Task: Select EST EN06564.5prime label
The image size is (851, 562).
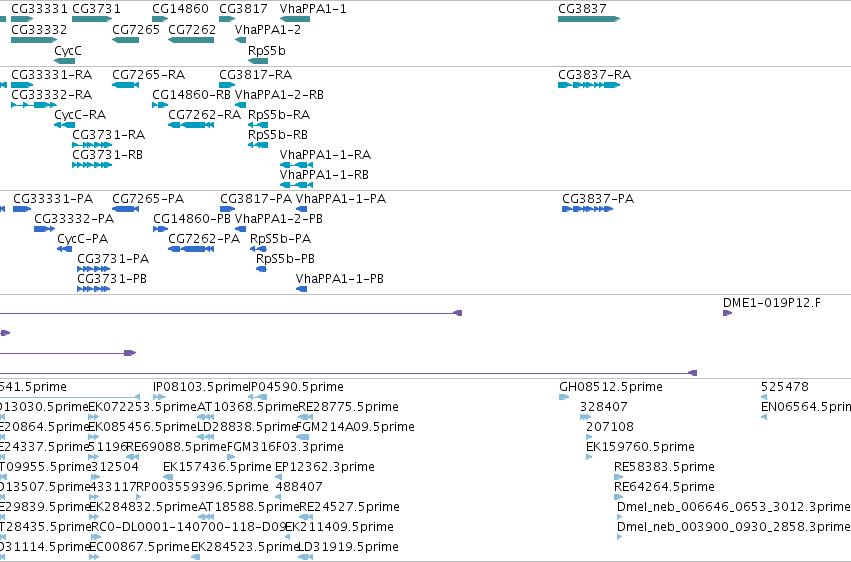Action: pos(805,407)
